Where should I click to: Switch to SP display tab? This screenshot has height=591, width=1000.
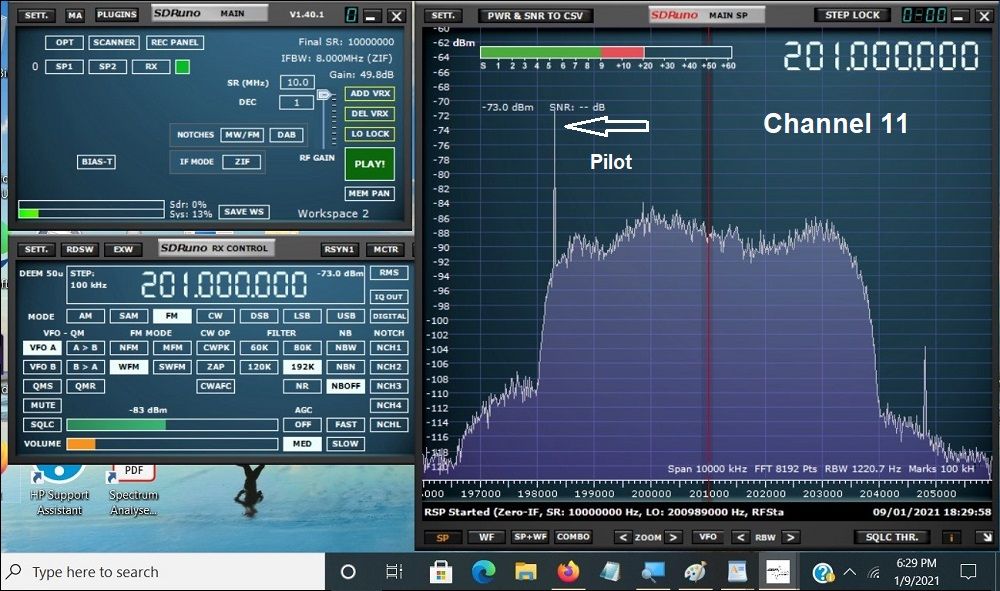[x=443, y=537]
